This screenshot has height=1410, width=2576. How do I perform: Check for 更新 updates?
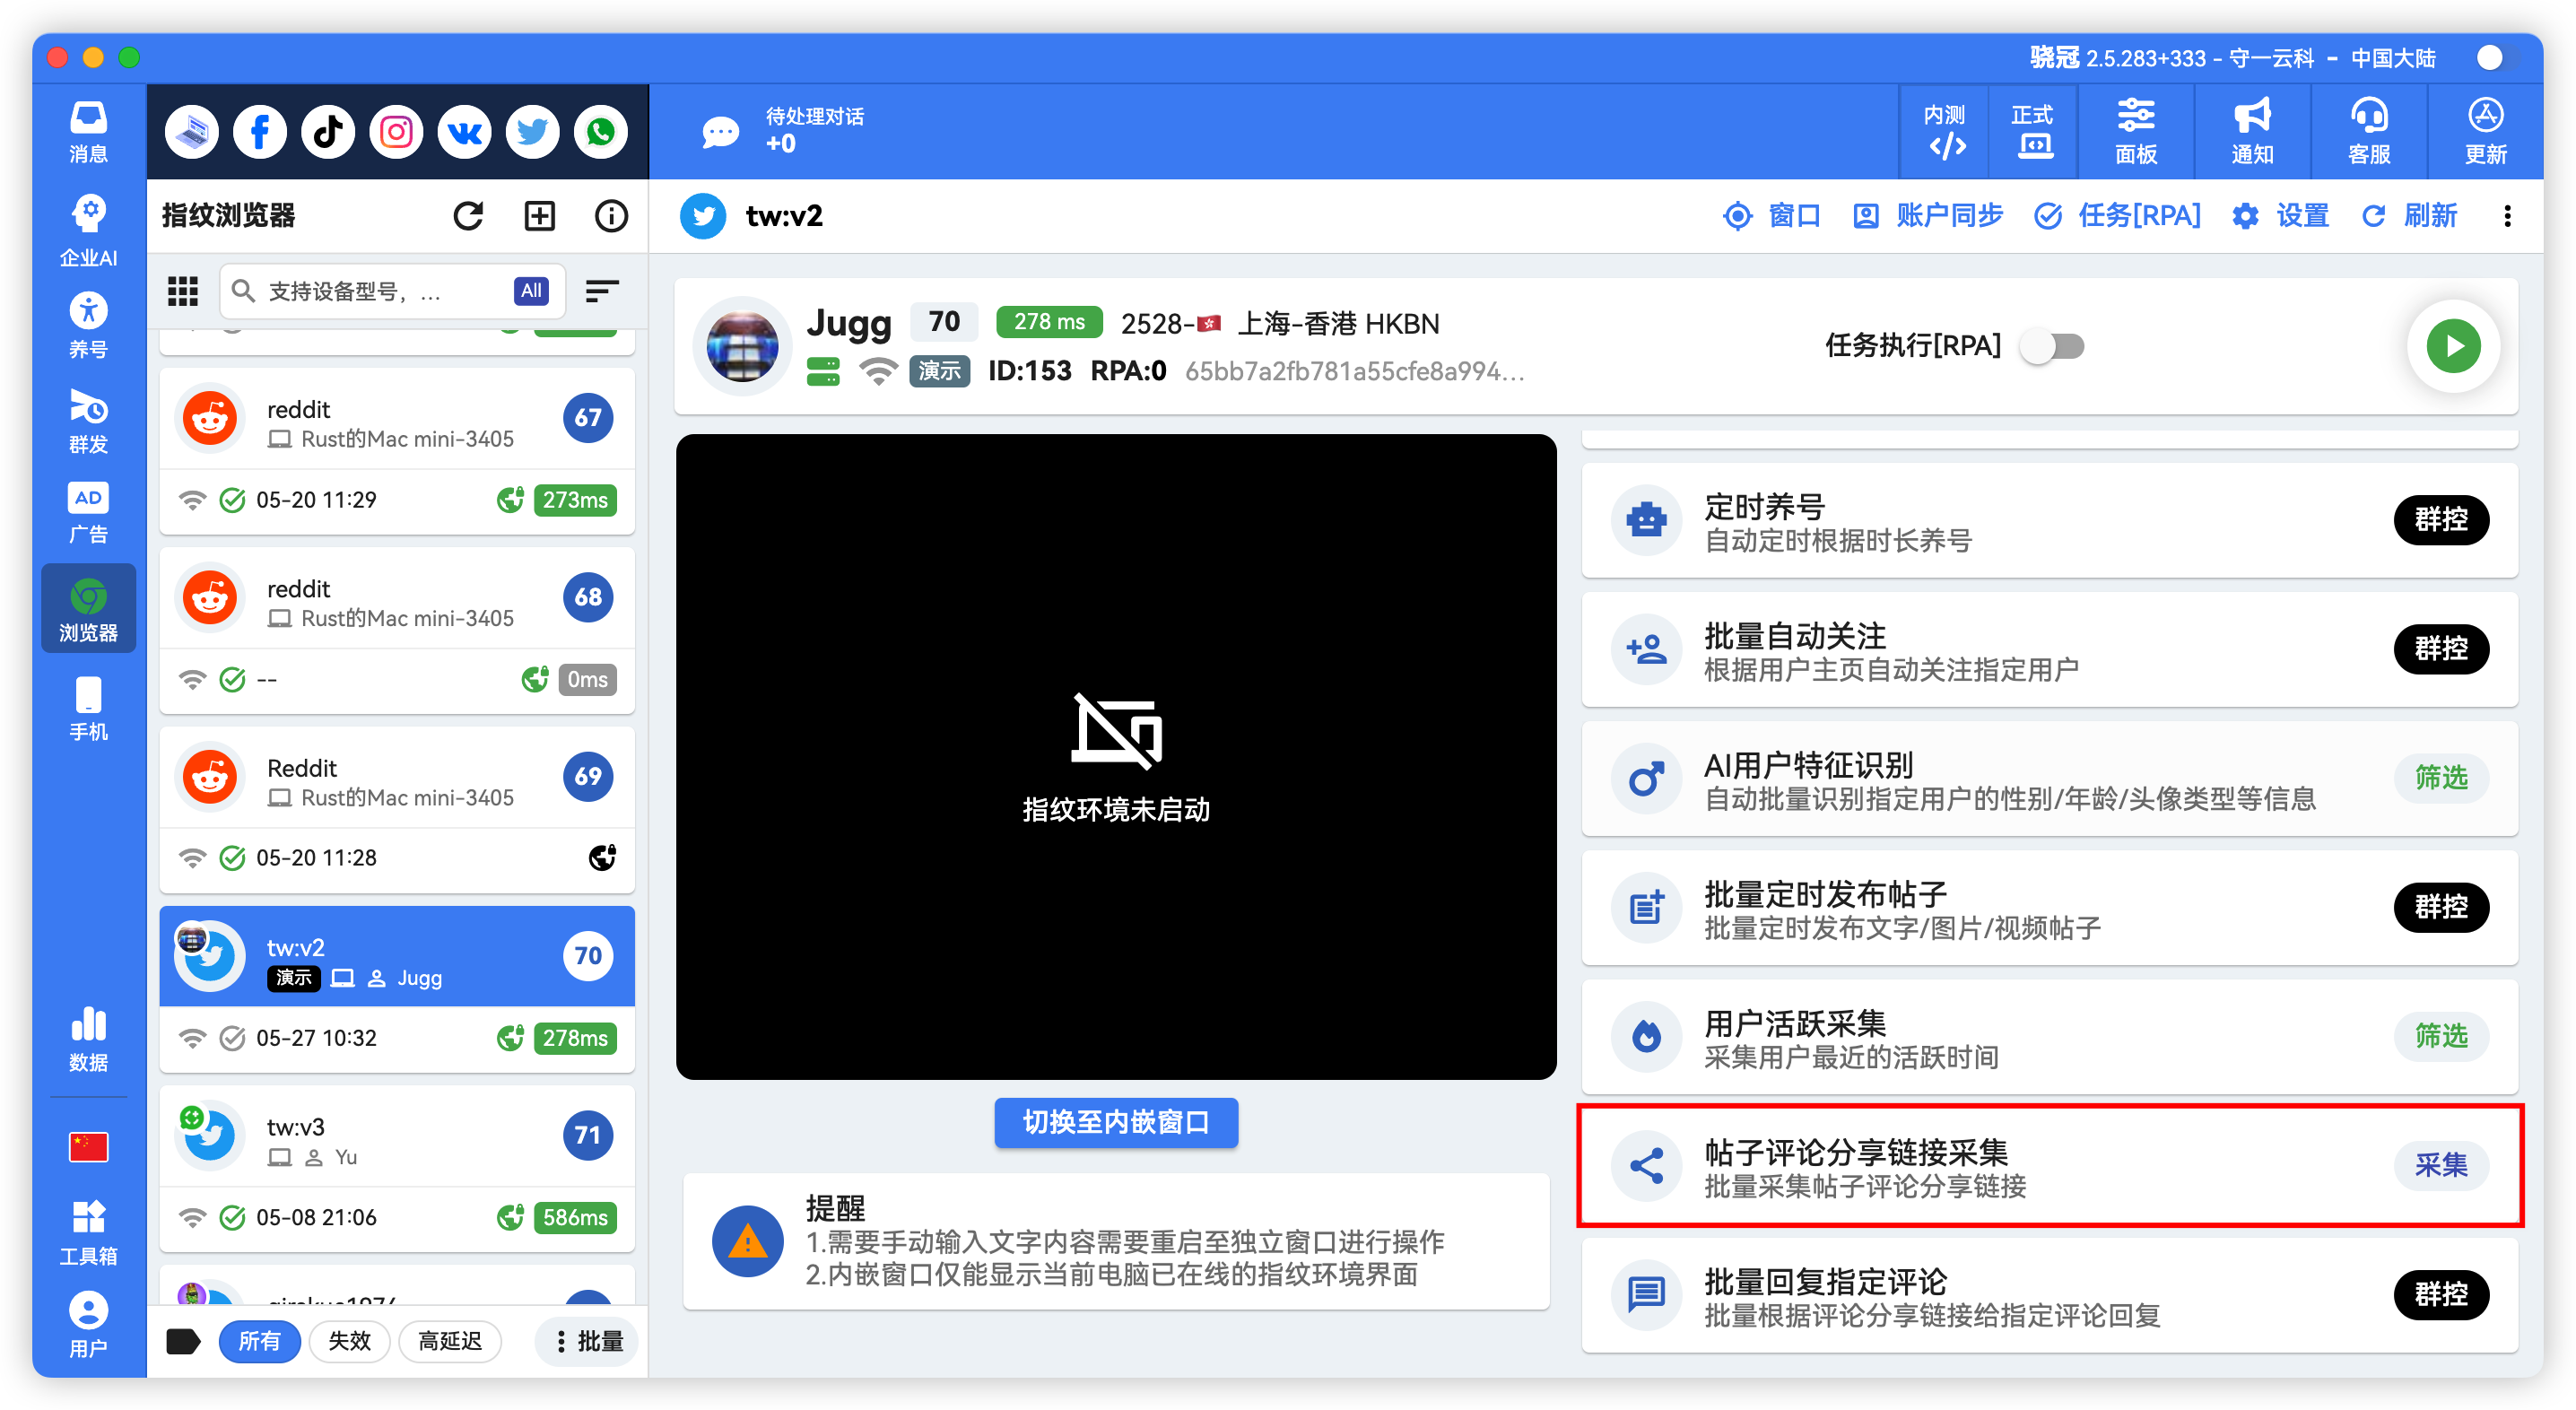pyautogui.click(x=2486, y=132)
